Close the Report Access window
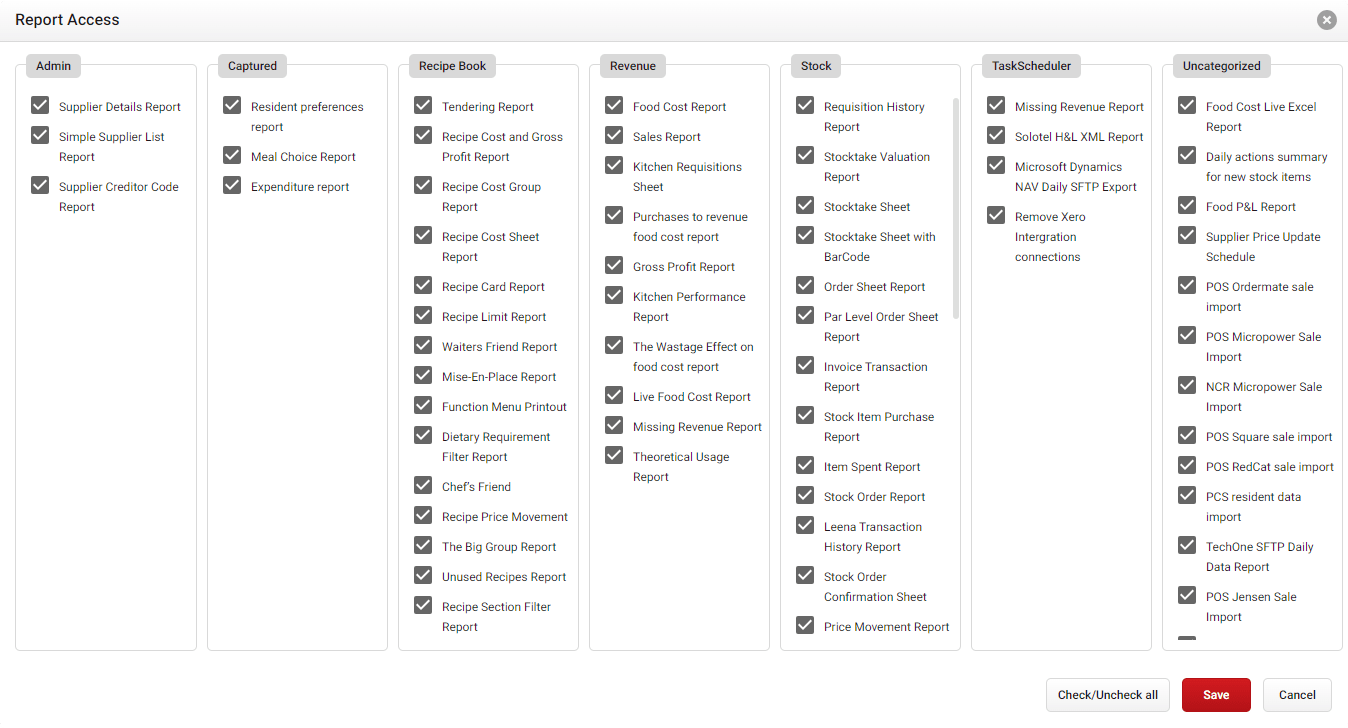Image resolution: width=1348 pixels, height=728 pixels. click(1326, 20)
